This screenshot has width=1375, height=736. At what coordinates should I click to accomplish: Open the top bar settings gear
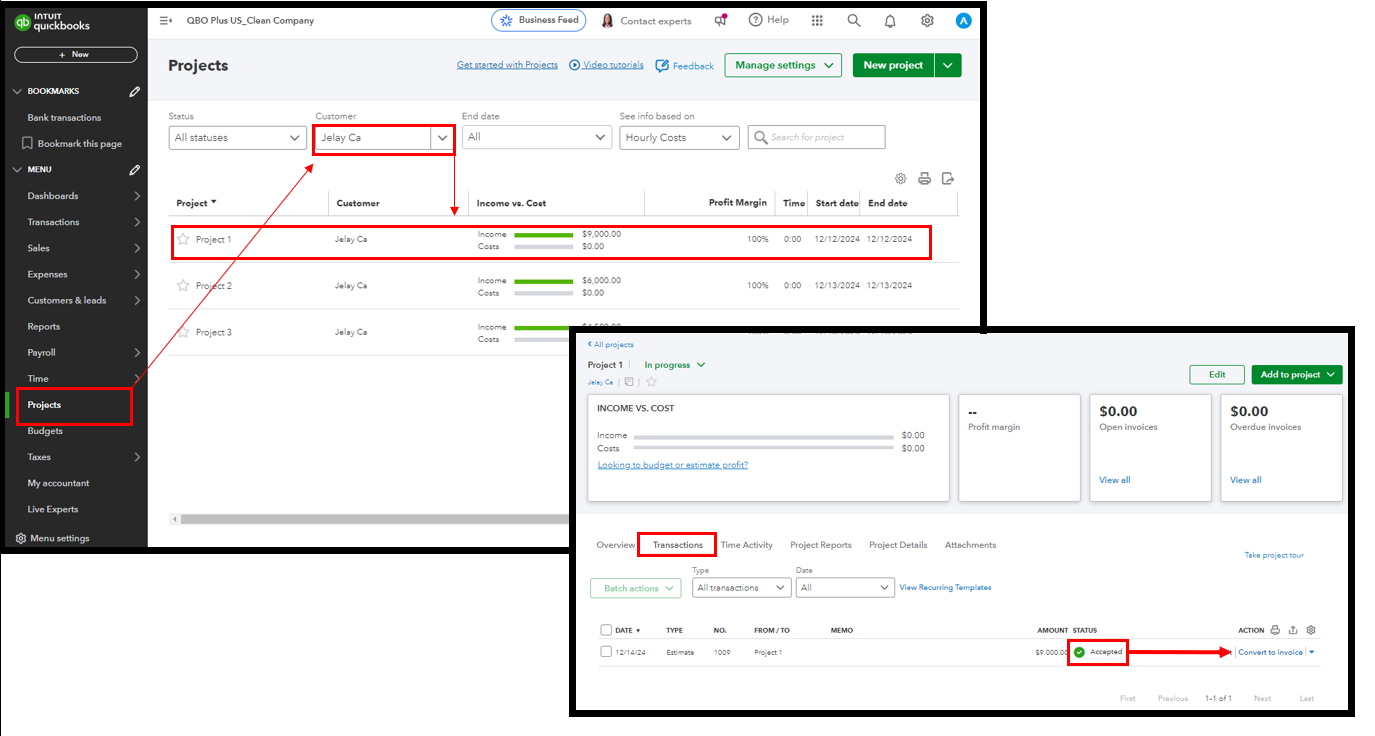coord(927,21)
